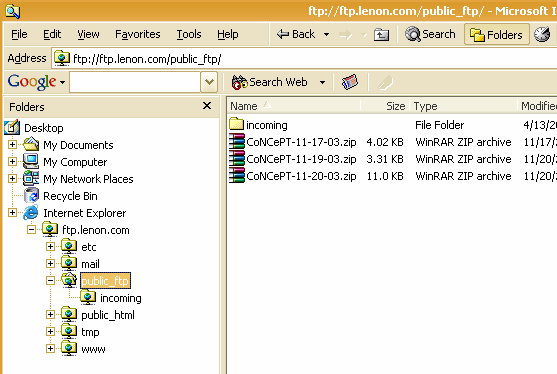Collapse the public_ftp tree node

[x=50, y=281]
